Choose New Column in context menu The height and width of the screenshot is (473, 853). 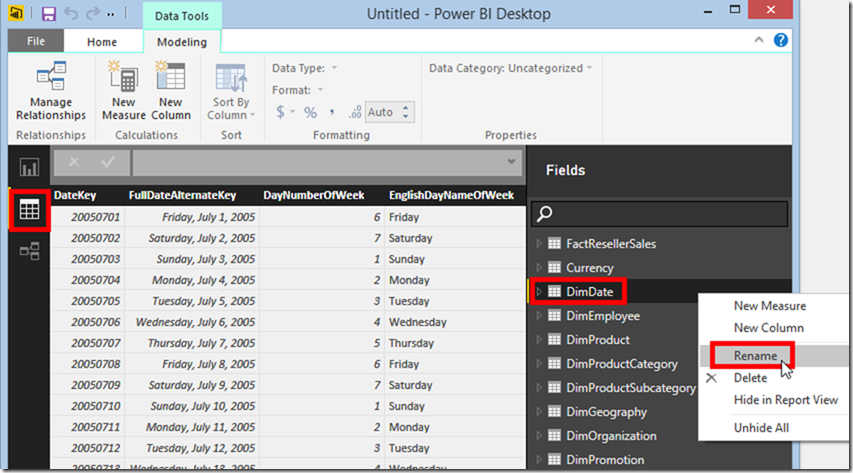[769, 328]
